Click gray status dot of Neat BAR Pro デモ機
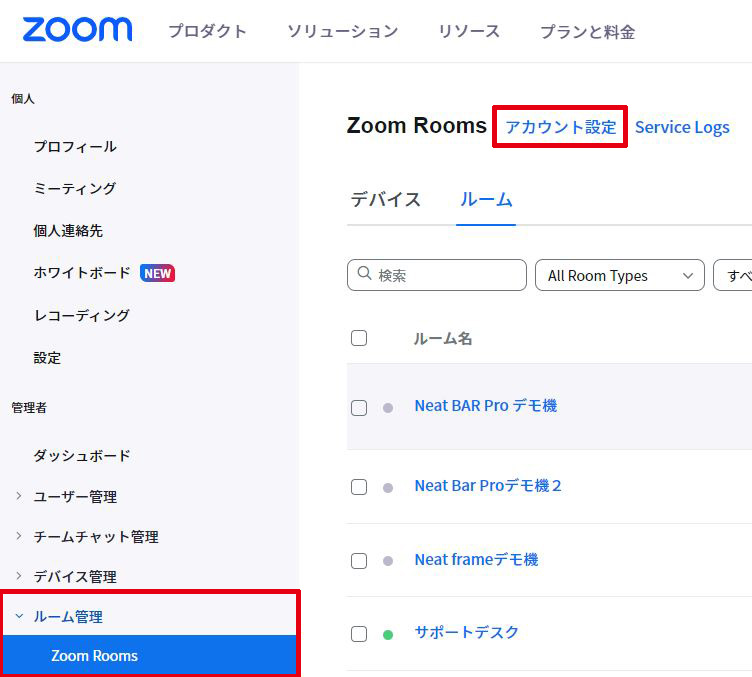Image resolution: width=752 pixels, height=677 pixels. coord(388,408)
